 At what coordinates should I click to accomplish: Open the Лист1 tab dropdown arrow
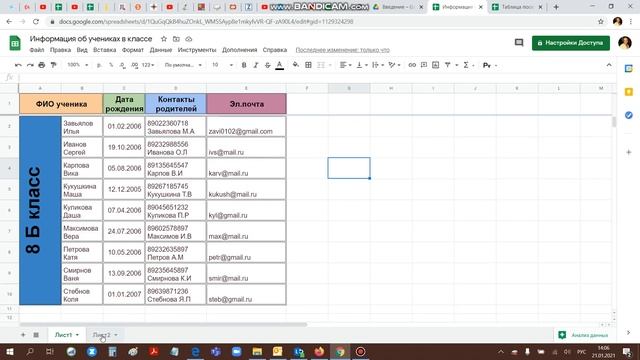77,335
